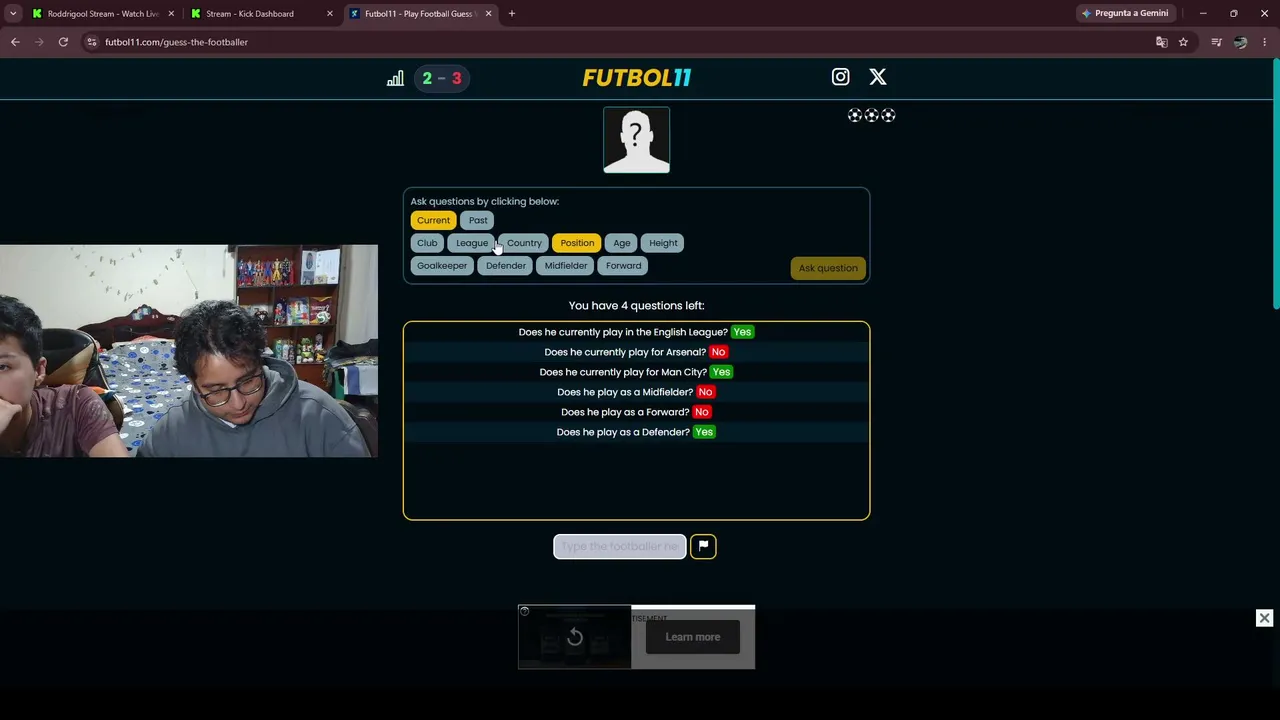Pick the Goalkeeper position option
This screenshot has width=1280, height=720.
pyautogui.click(x=442, y=266)
